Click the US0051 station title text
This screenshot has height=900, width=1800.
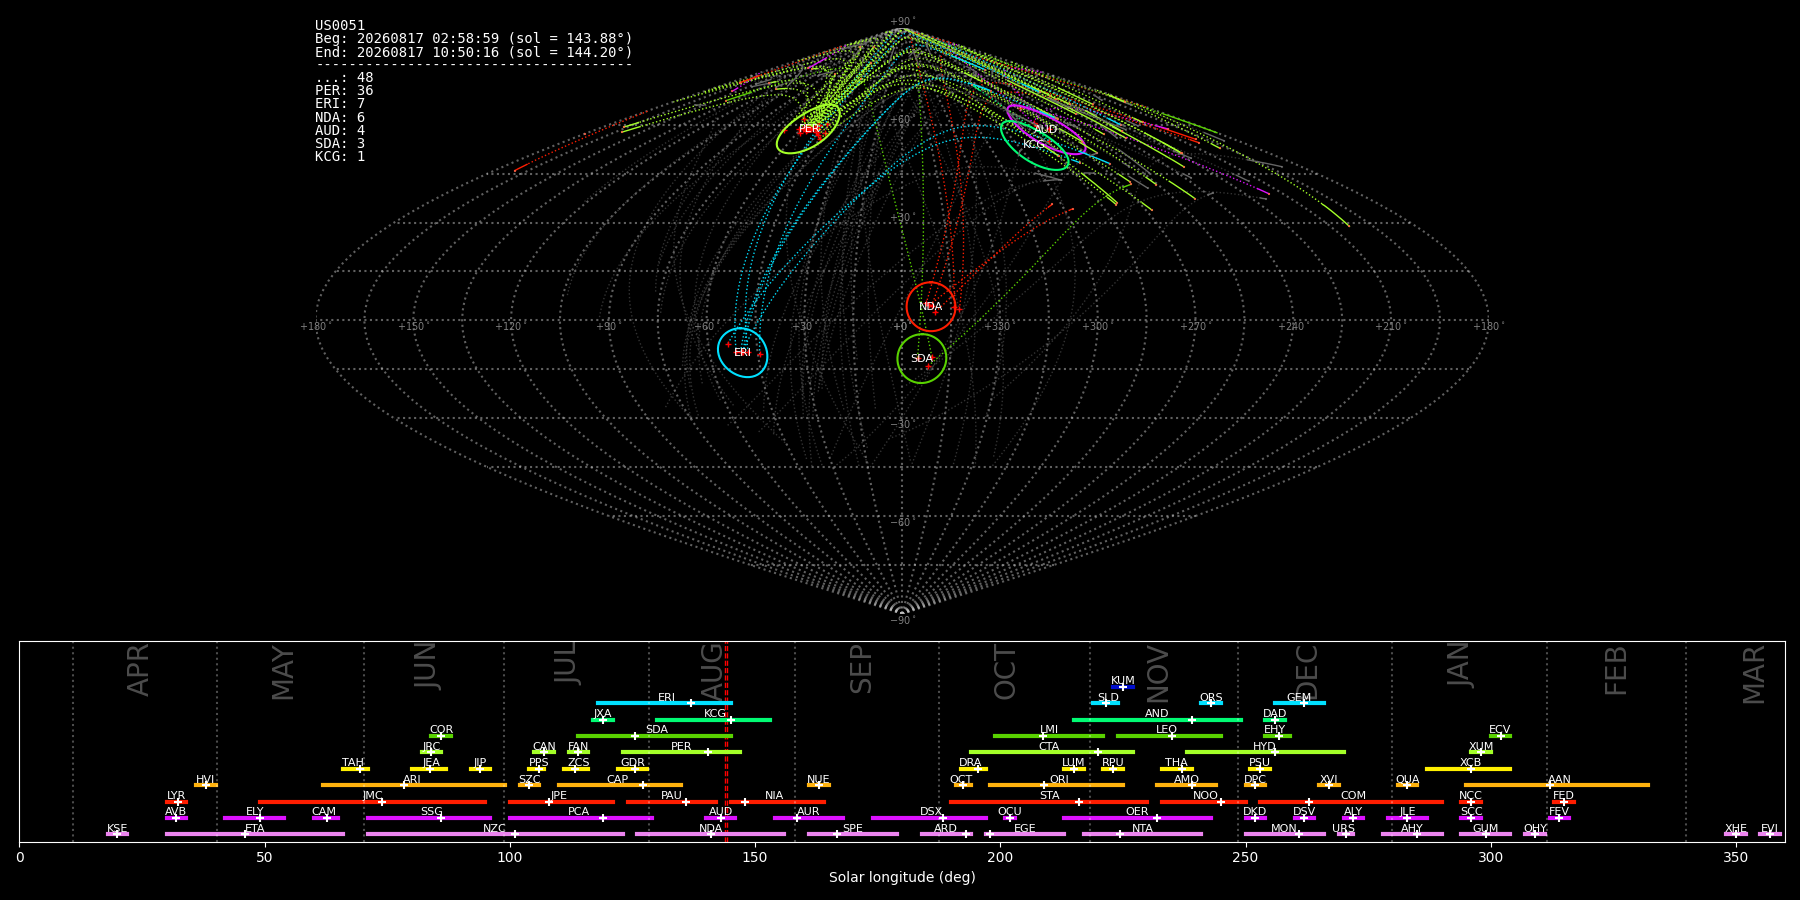point(340,26)
